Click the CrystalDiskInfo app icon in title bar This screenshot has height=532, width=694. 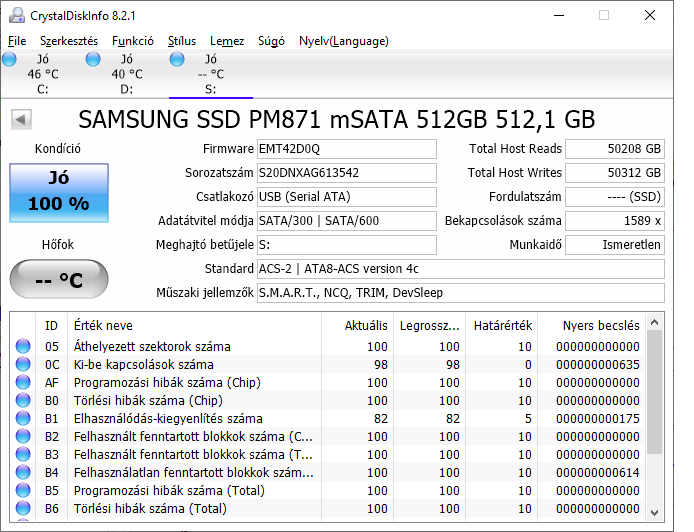(17, 15)
